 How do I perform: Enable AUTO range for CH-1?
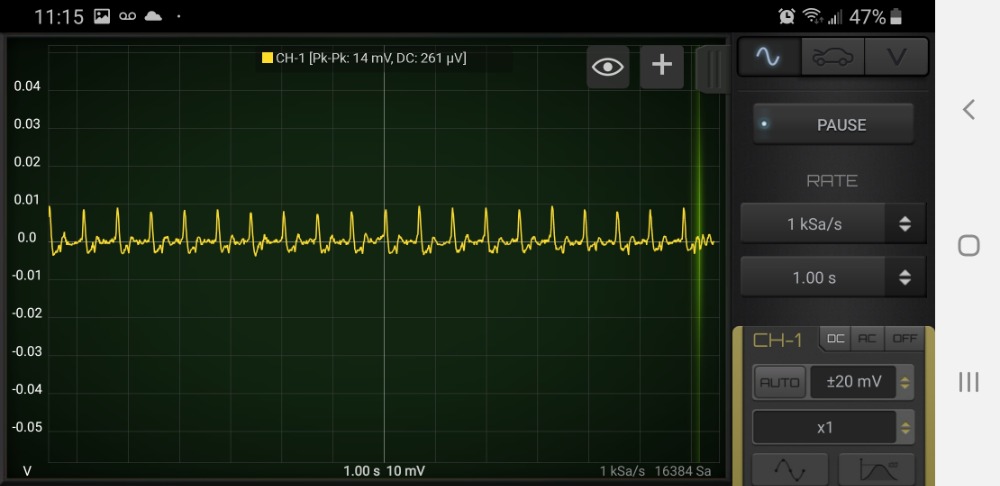(779, 383)
